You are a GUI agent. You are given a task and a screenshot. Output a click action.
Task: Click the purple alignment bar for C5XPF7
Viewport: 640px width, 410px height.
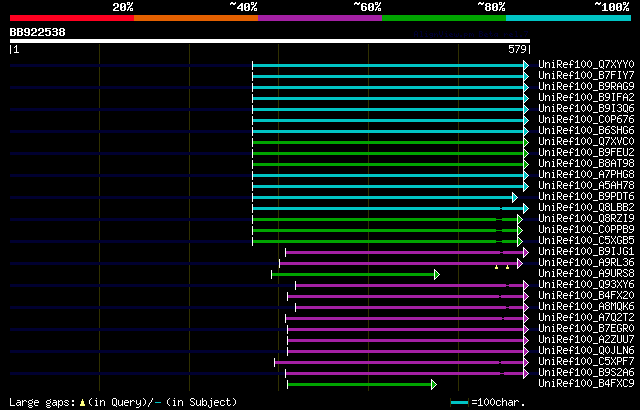click(x=399, y=363)
